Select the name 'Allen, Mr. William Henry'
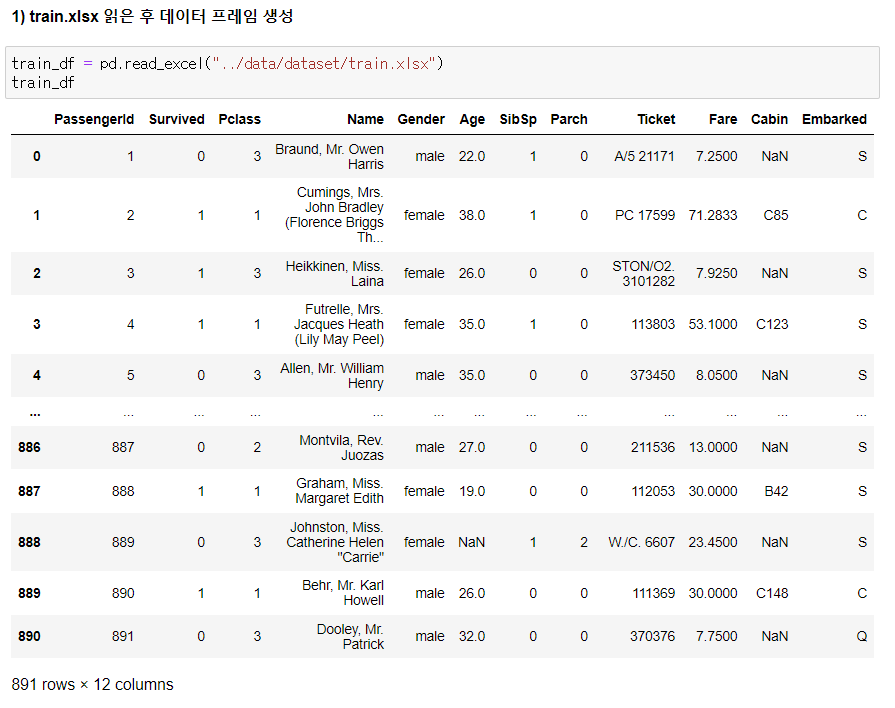The height and width of the screenshot is (708, 895). coord(332,376)
